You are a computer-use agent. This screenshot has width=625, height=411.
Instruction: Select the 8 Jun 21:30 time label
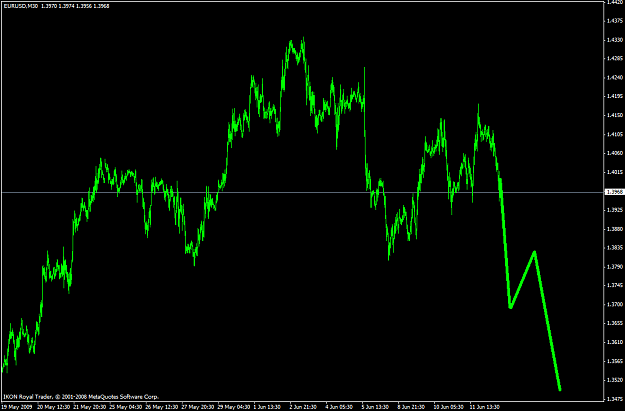point(413,407)
